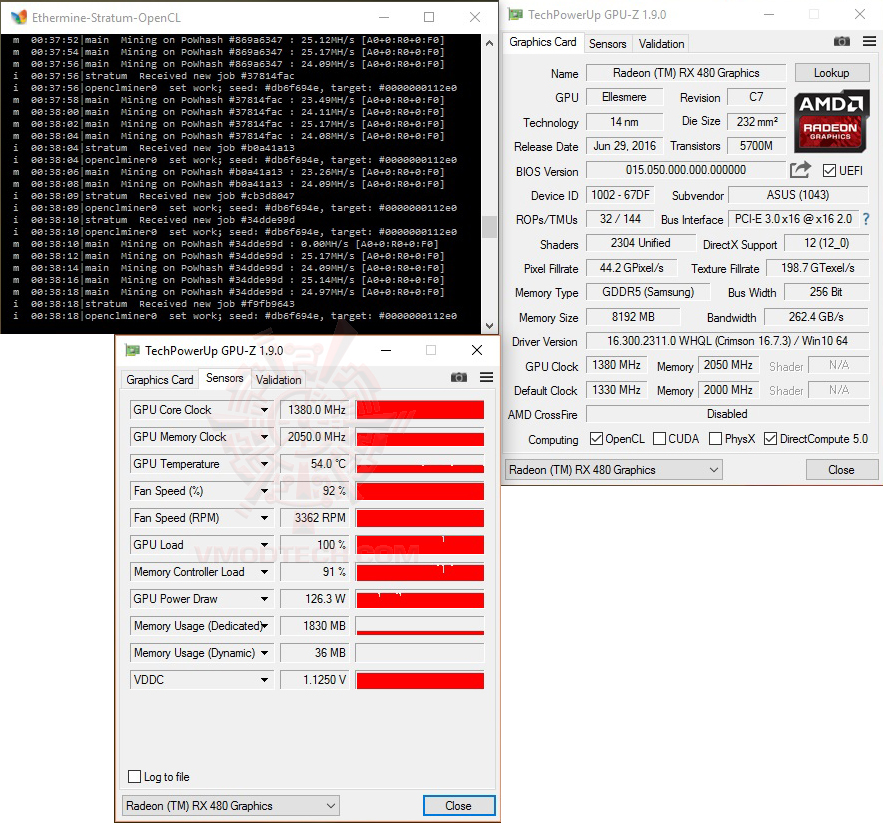Expand the Memory Usage (Dynamic) dropdown
The height and width of the screenshot is (823, 883).
click(264, 653)
